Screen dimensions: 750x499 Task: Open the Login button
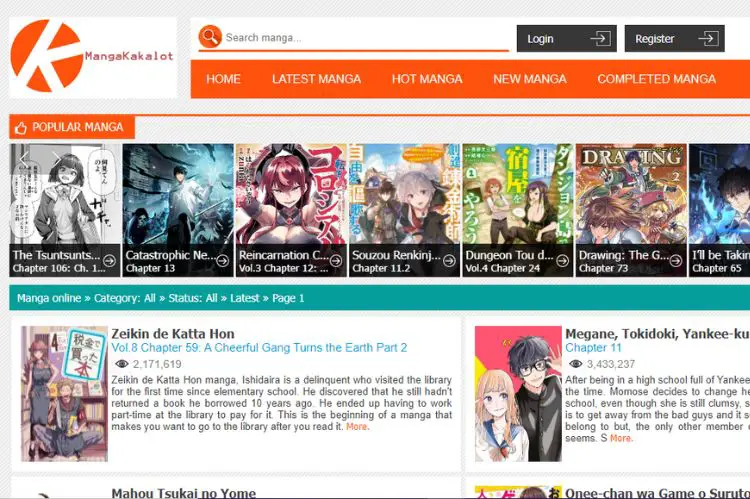[566, 39]
